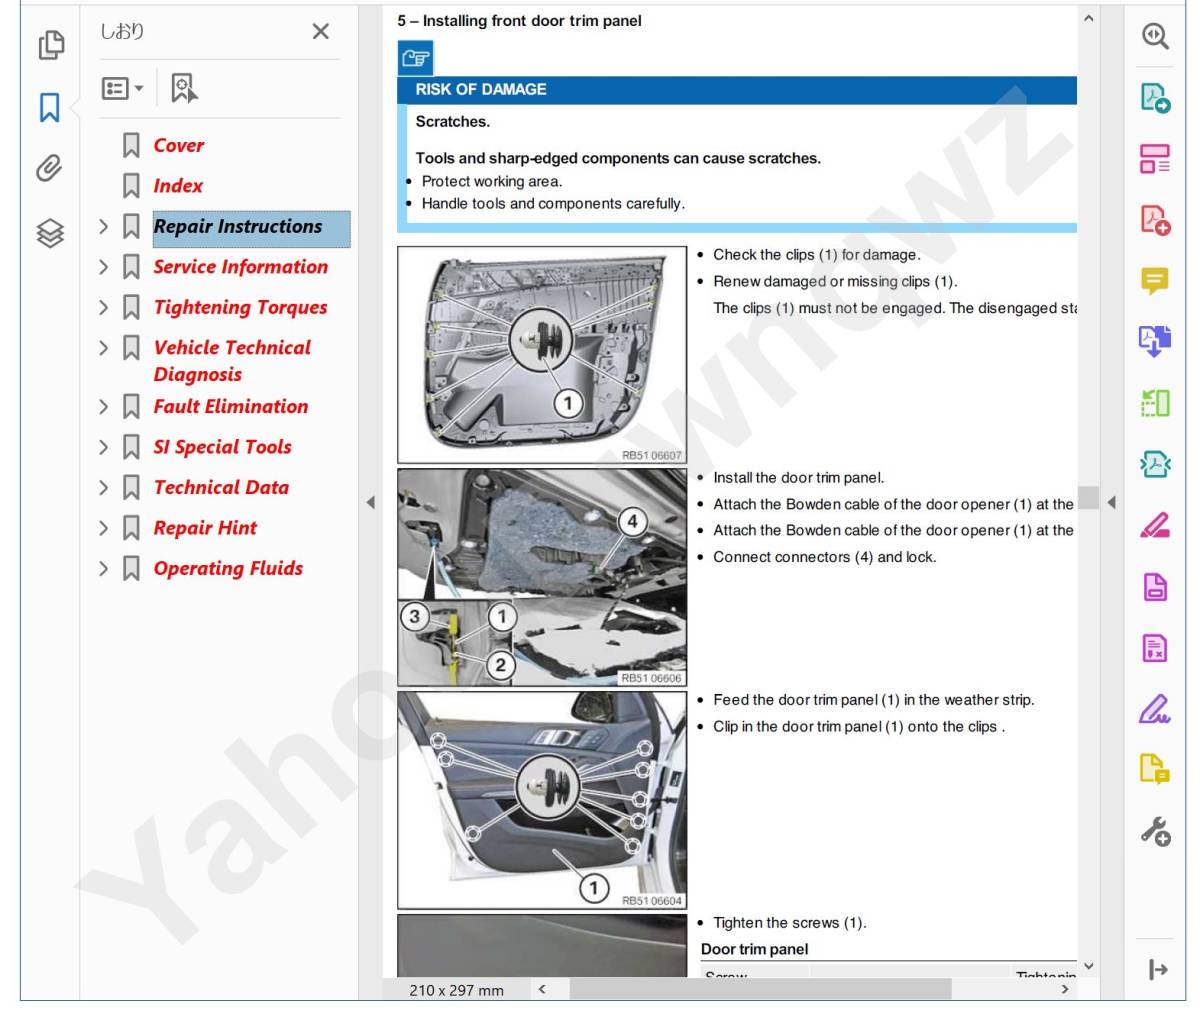The height and width of the screenshot is (1017, 1200).
Task: Expand the SI Special Tools bookmark
Action: click(104, 447)
